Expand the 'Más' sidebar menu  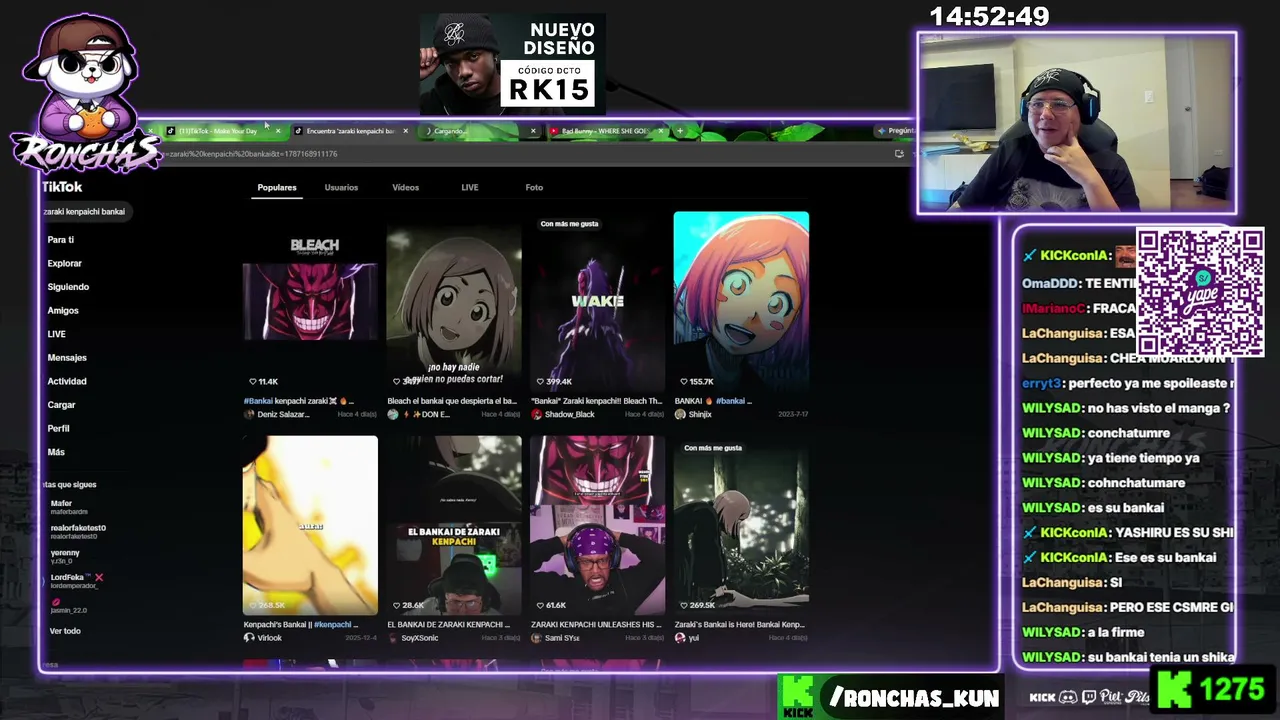pos(56,452)
